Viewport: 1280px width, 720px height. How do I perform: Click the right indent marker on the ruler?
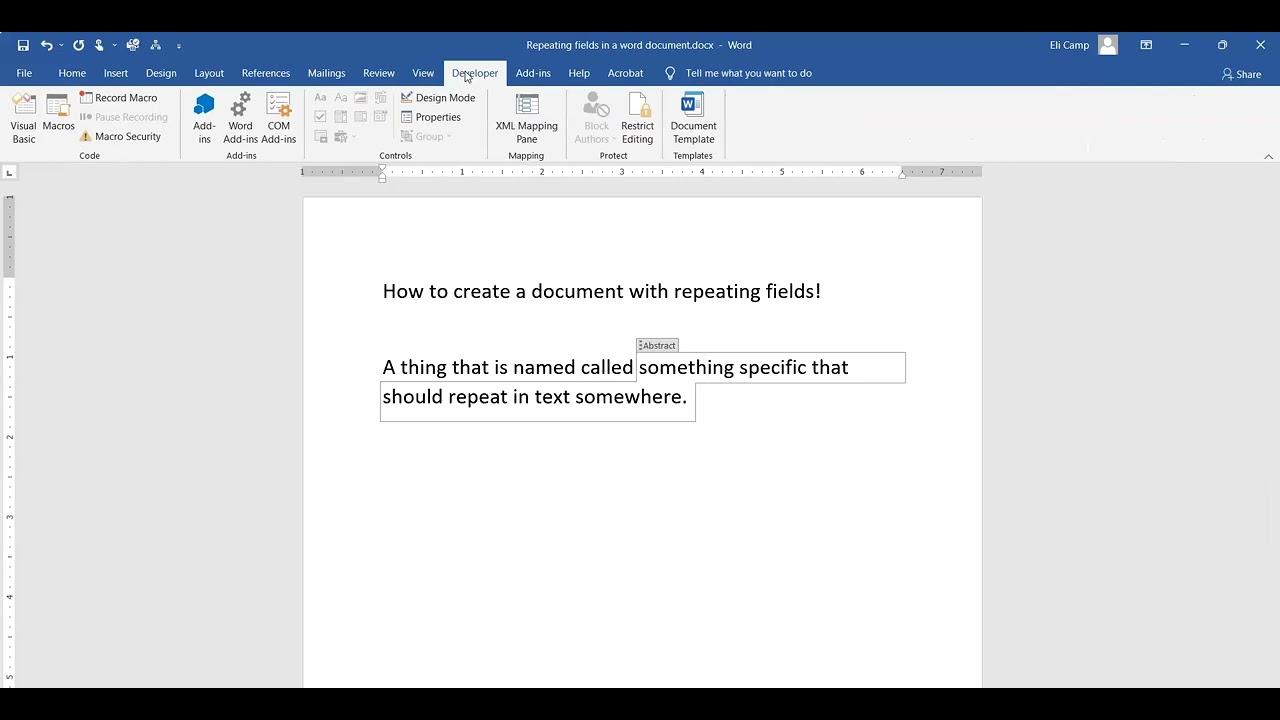902,175
